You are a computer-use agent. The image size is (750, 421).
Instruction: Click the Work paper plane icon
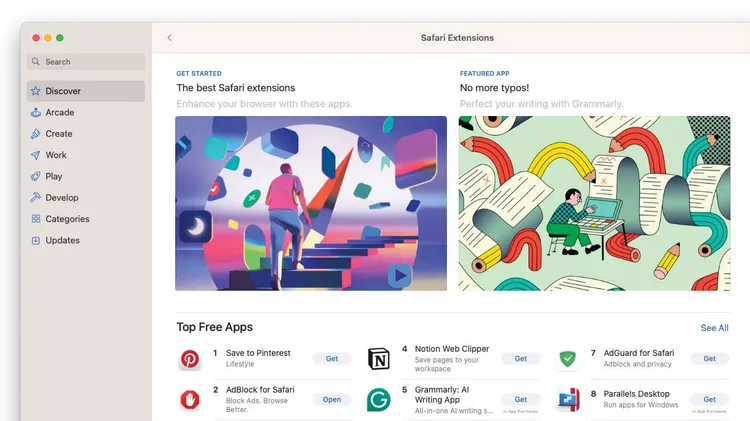35,155
